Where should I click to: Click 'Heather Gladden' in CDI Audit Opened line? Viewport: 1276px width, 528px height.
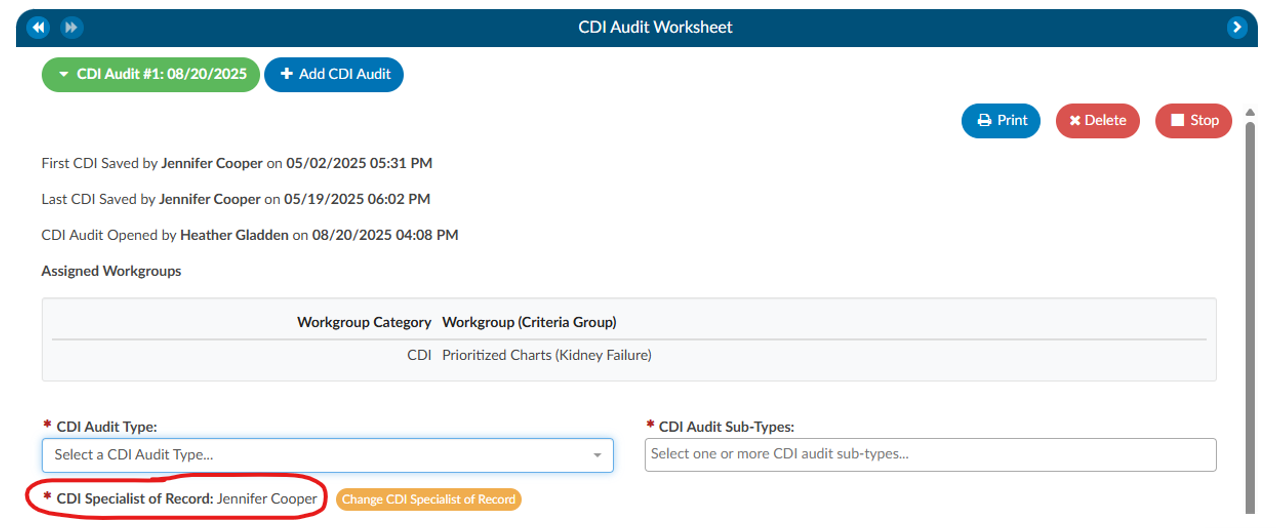tap(234, 235)
